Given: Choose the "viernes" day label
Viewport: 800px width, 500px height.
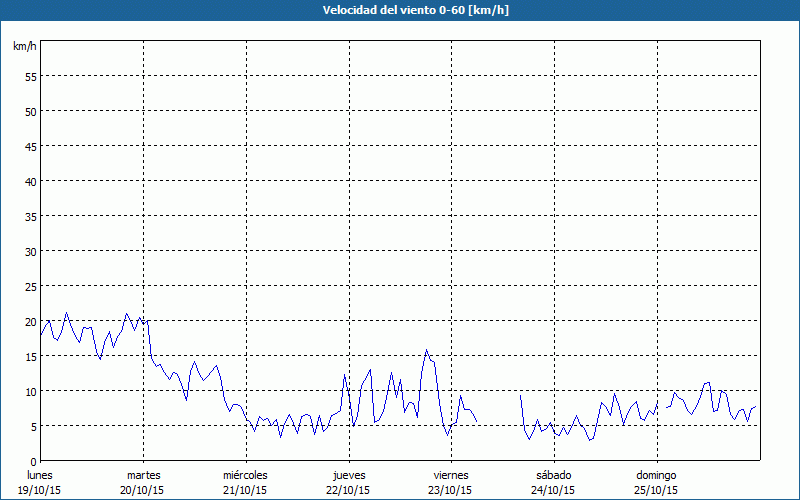Looking at the screenshot, I should tap(451, 475).
